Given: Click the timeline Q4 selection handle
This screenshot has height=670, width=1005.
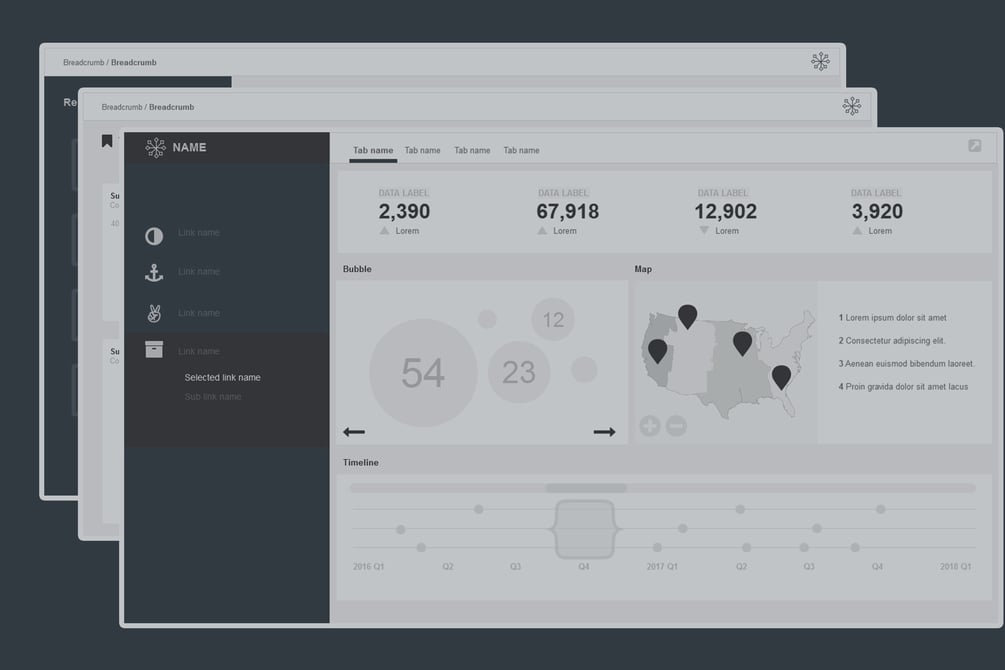Looking at the screenshot, I should pos(585,530).
